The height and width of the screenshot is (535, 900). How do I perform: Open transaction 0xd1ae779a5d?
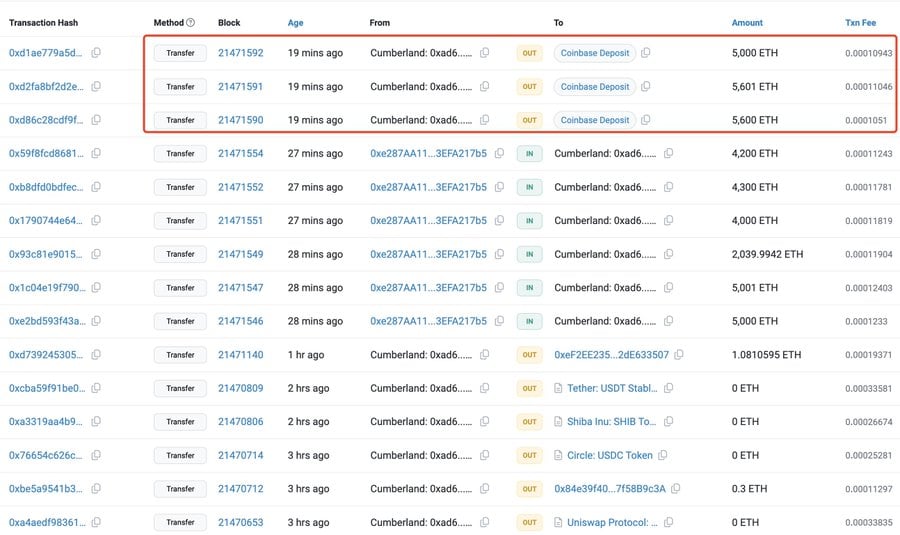tap(45, 53)
